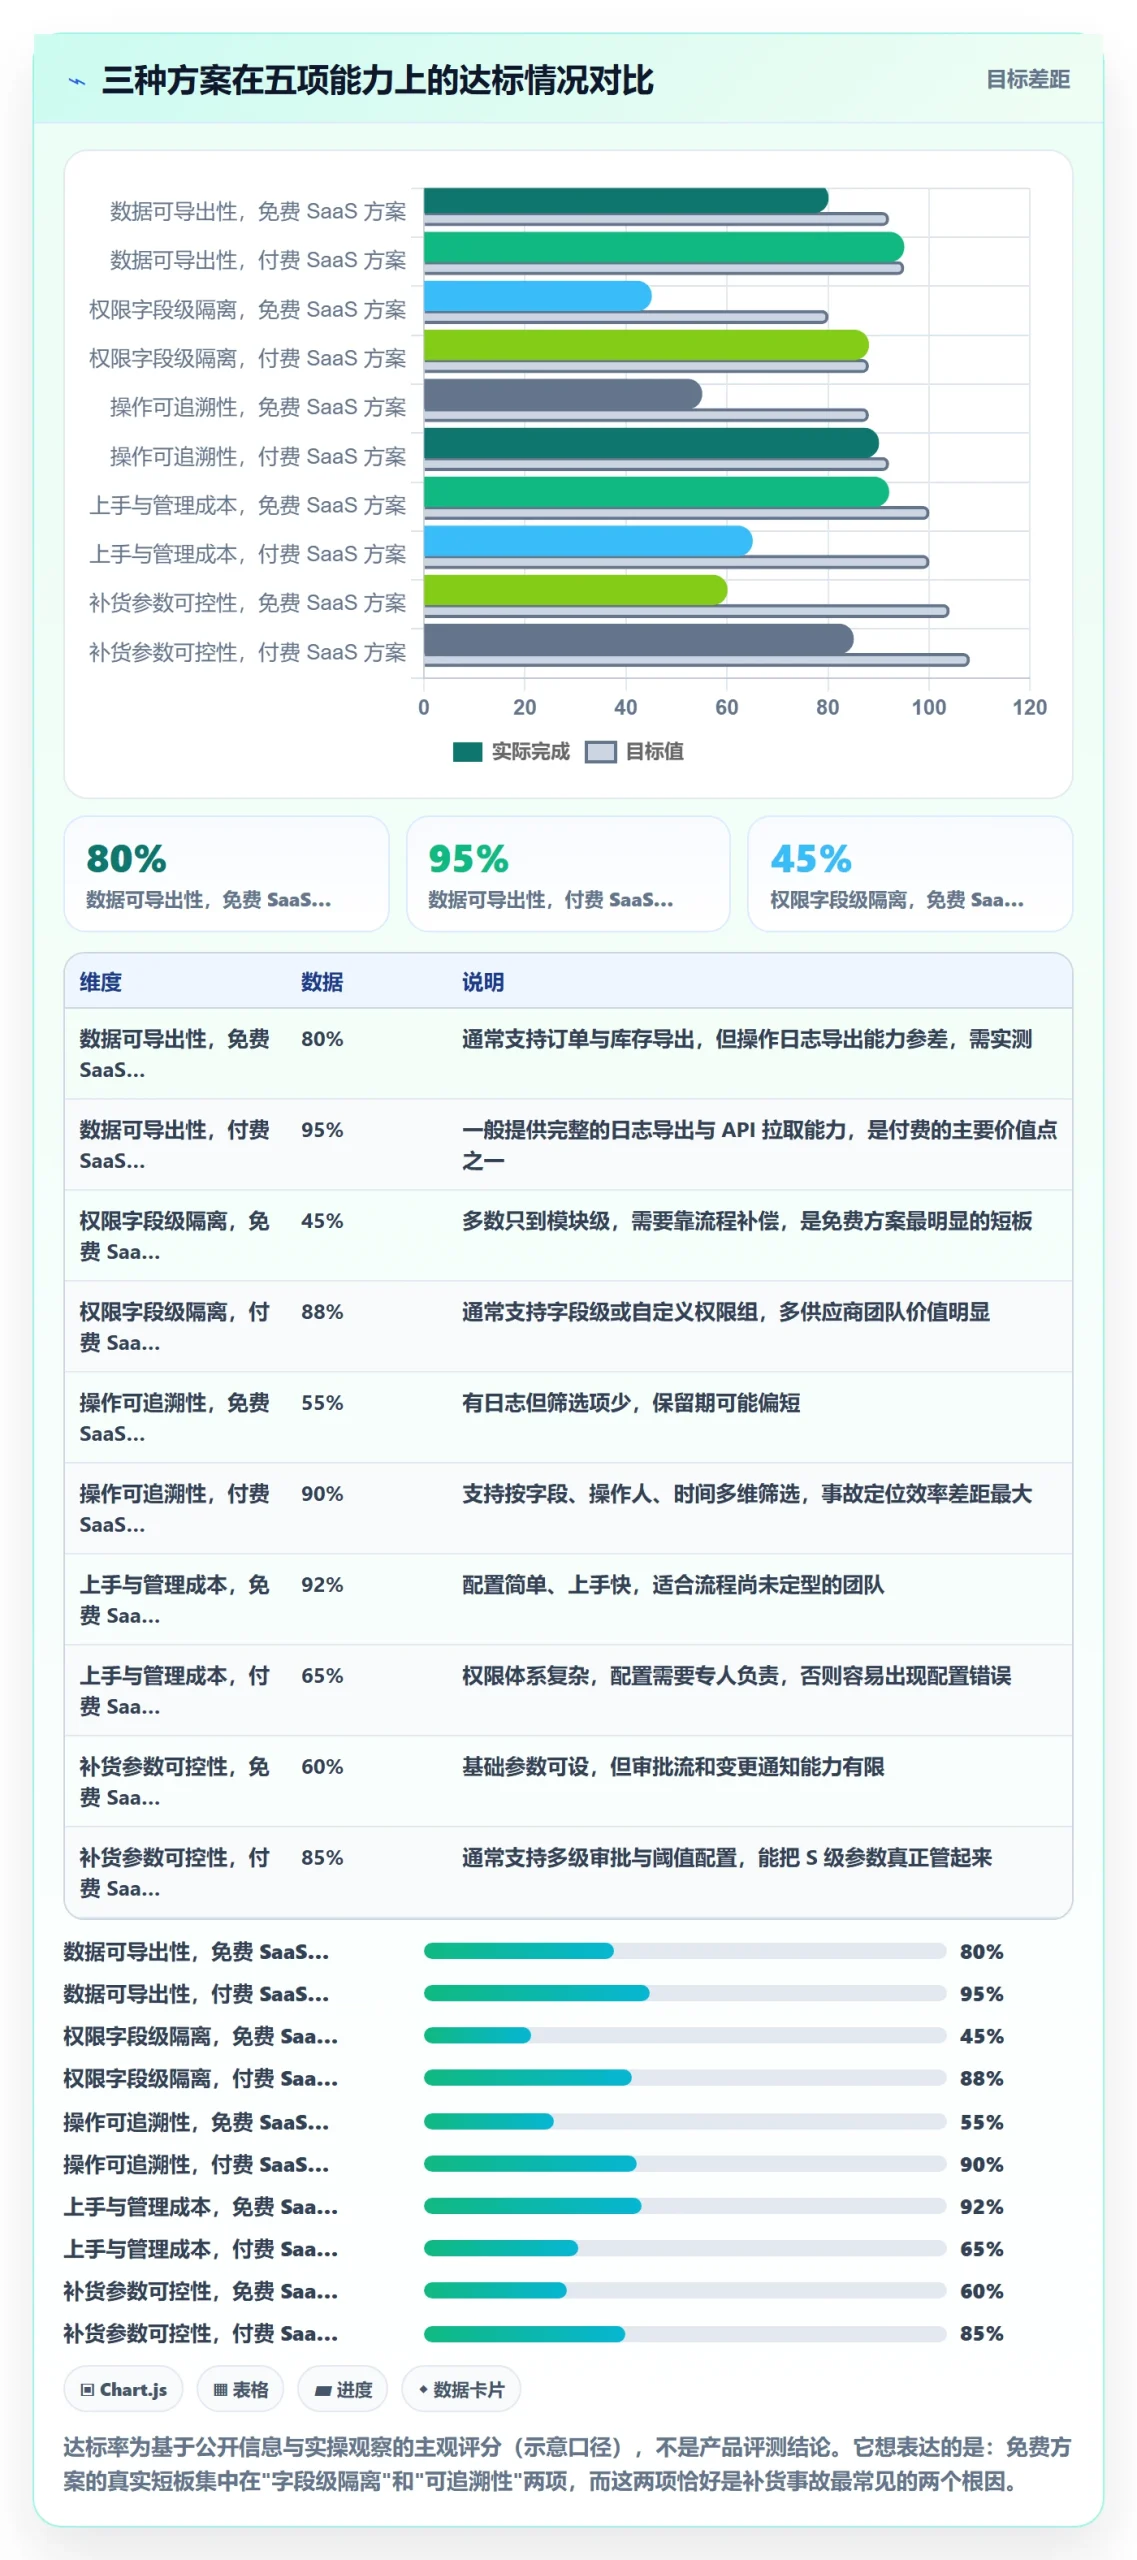This screenshot has height=2560, width=1137.
Task: Click the 表格 tag chip
Action: [240, 2390]
